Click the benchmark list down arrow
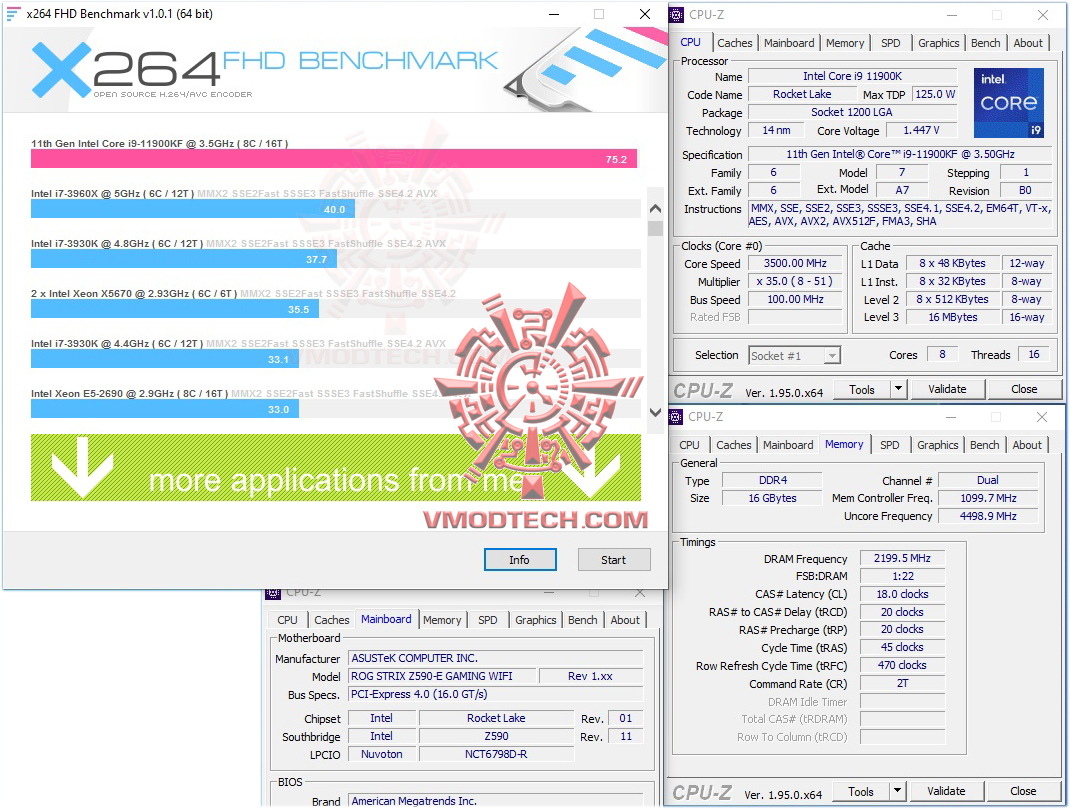The width and height of the screenshot is (1070, 809). coord(655,412)
